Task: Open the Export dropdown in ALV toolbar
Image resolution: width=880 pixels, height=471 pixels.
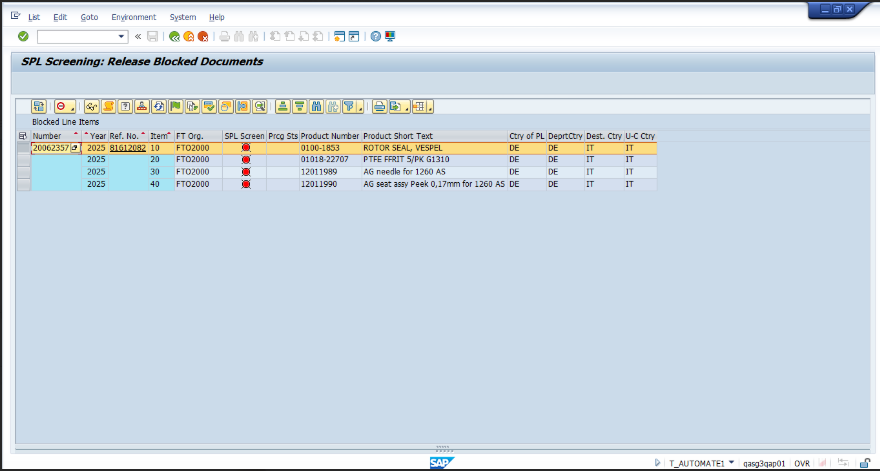Action: 399,106
